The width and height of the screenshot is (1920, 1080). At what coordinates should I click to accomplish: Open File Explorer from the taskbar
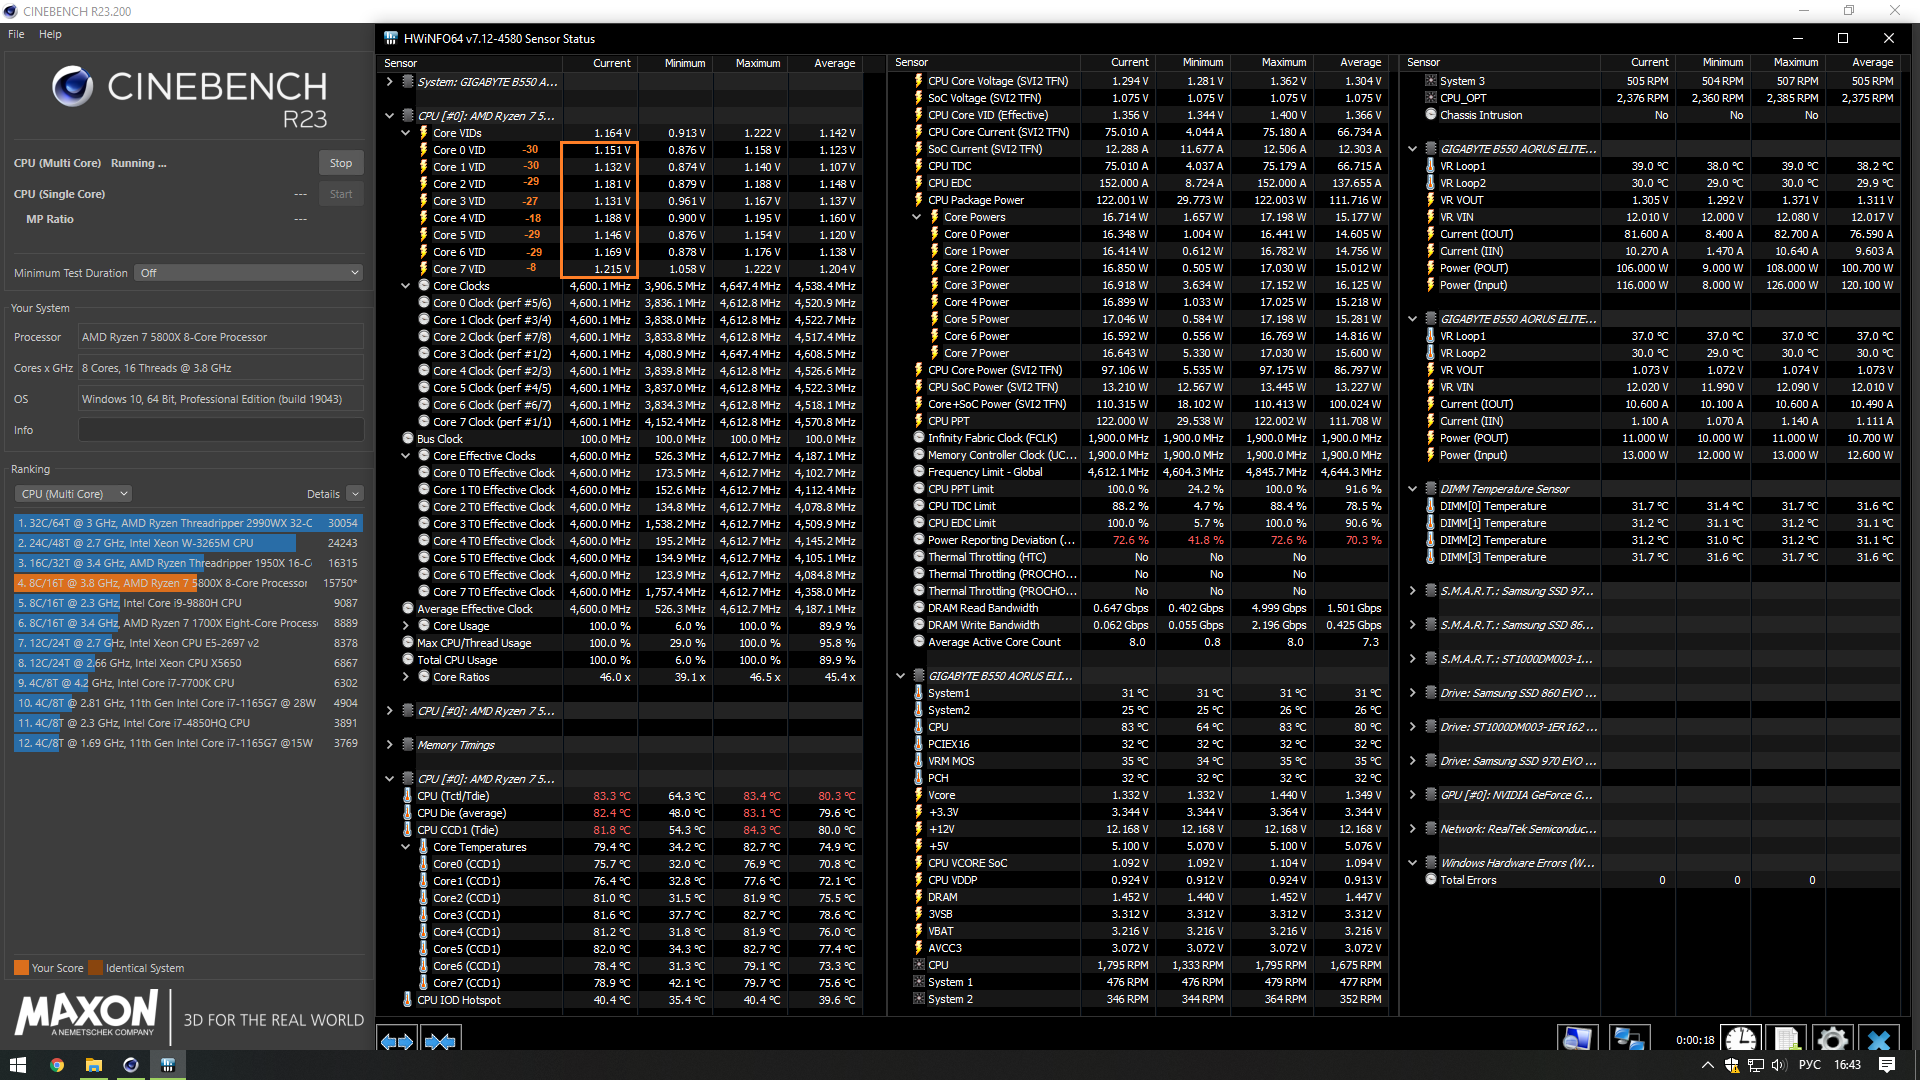click(x=93, y=1065)
